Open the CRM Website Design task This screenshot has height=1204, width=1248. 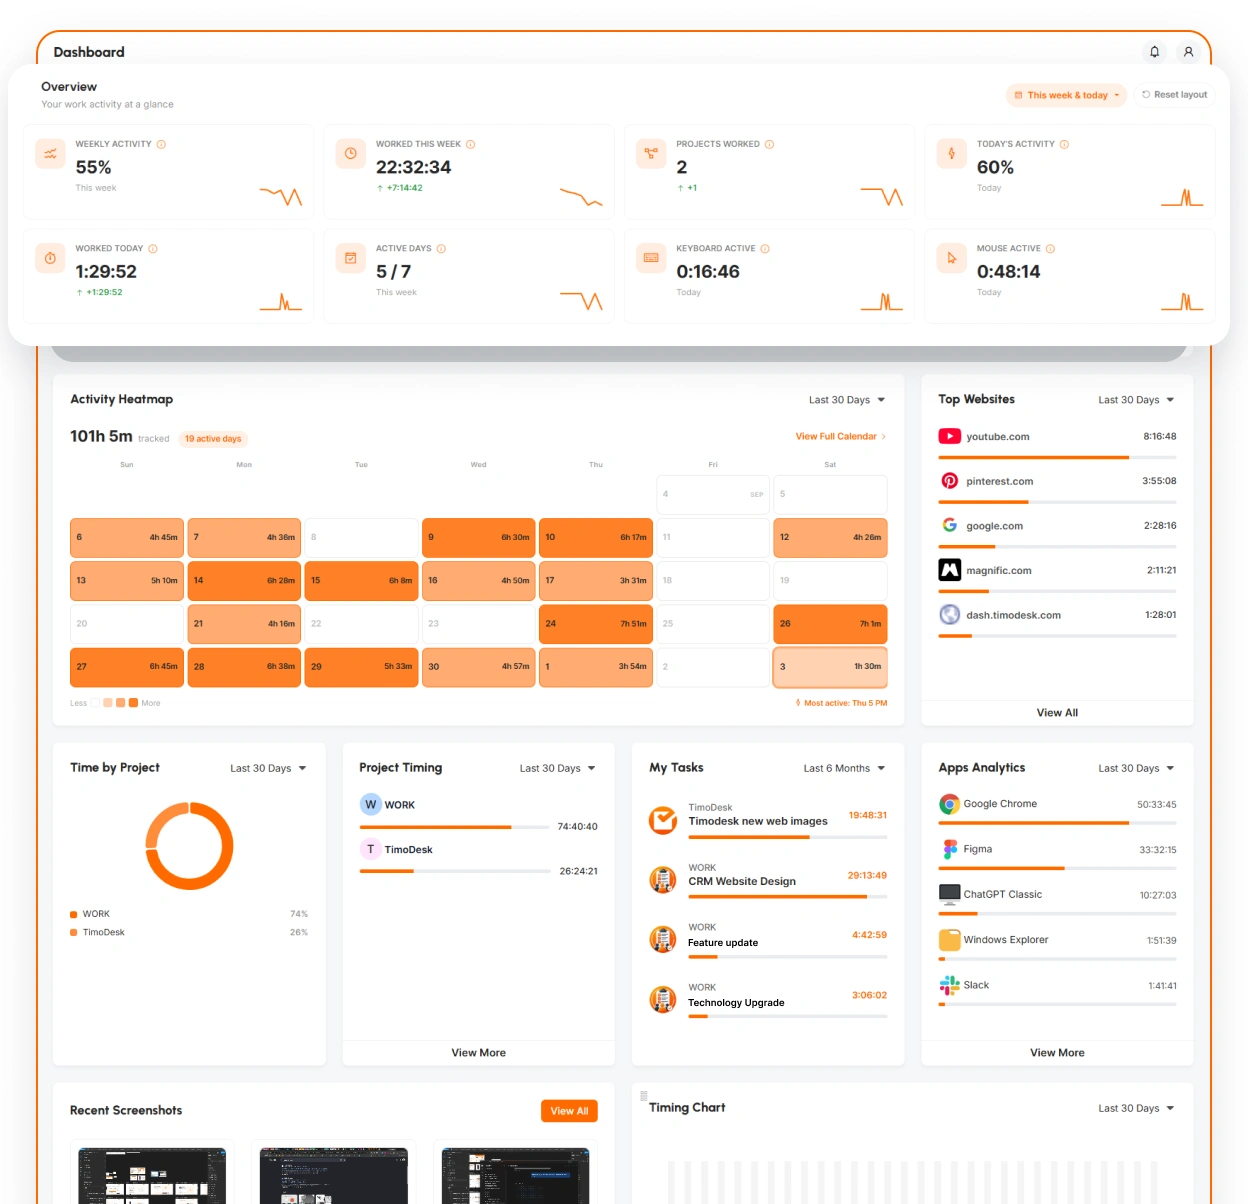[x=767, y=880]
